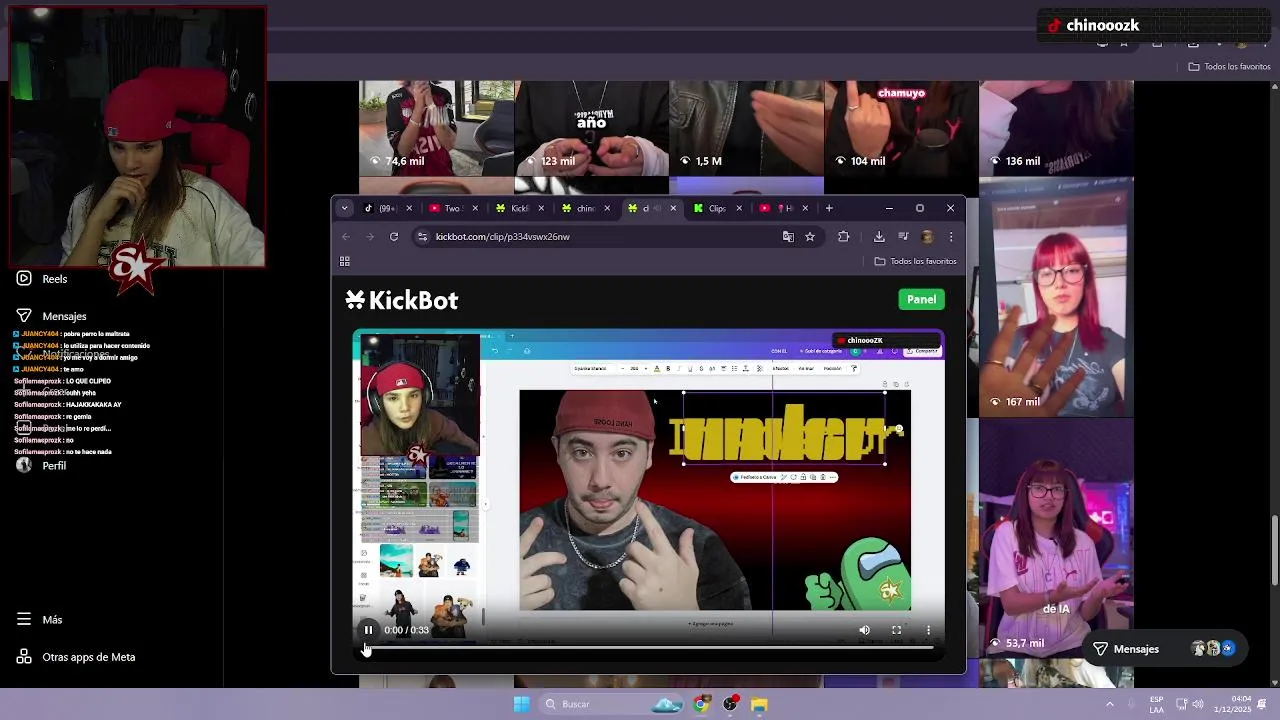Open the media control icon

click(x=903, y=237)
